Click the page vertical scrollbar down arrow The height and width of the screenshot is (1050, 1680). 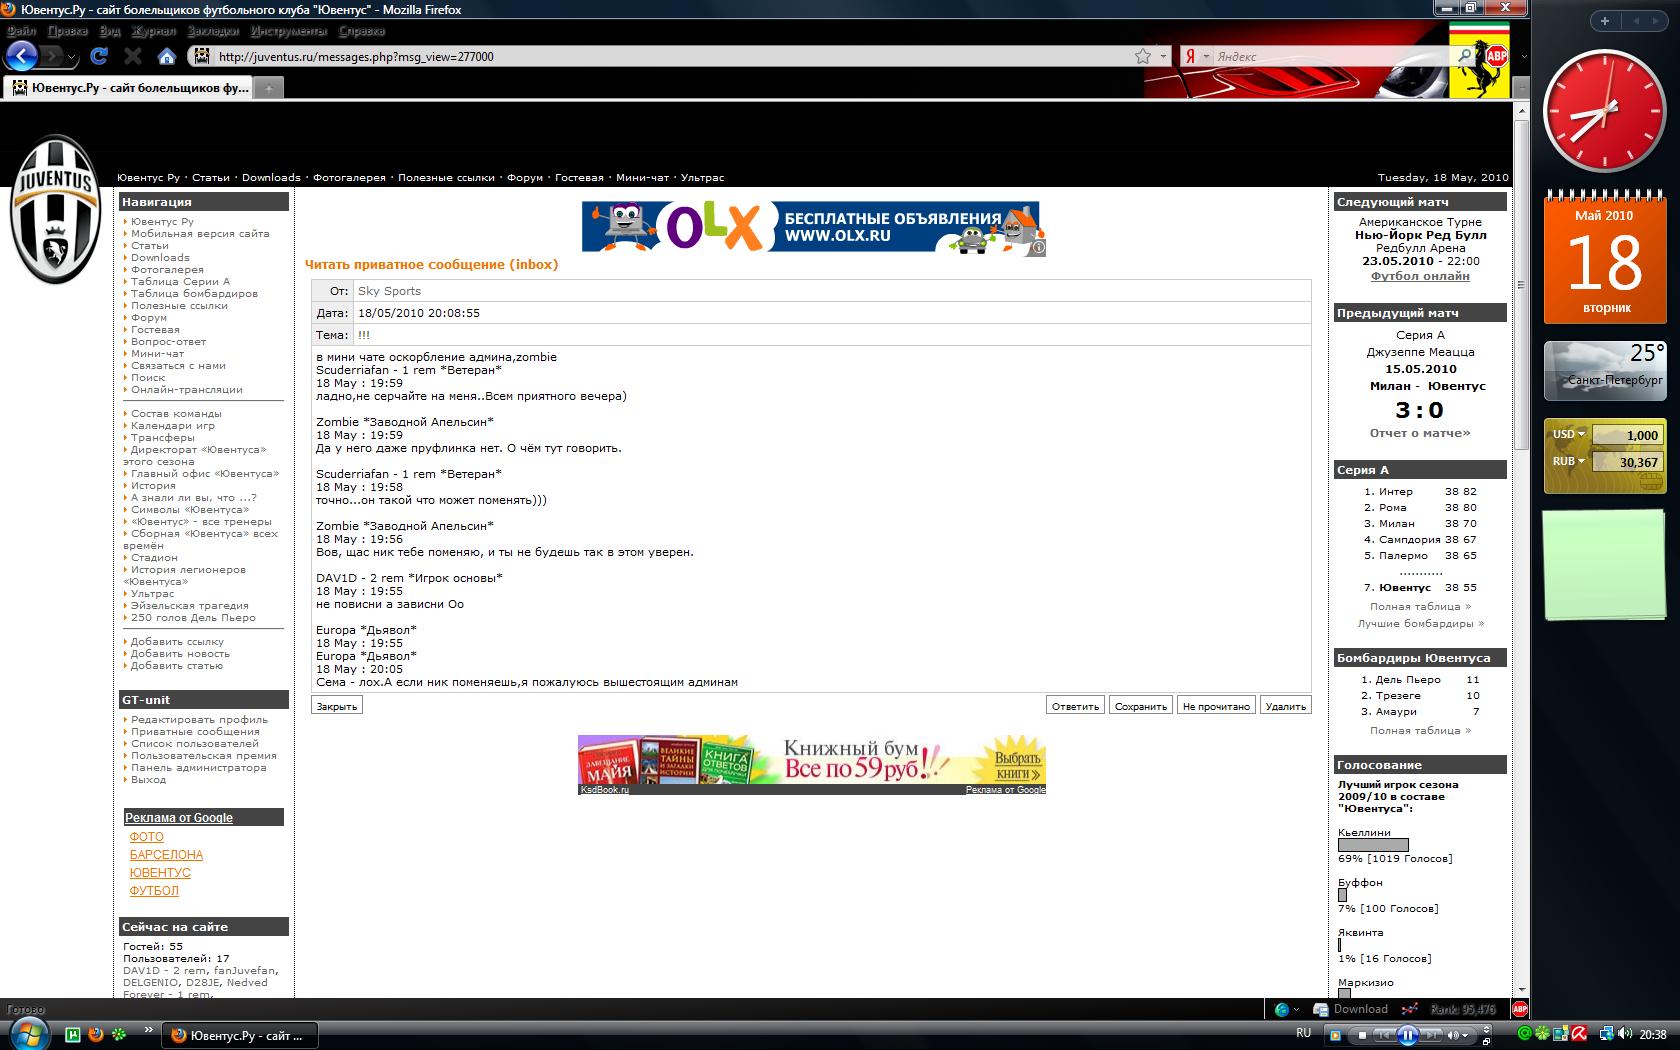click(1521, 990)
